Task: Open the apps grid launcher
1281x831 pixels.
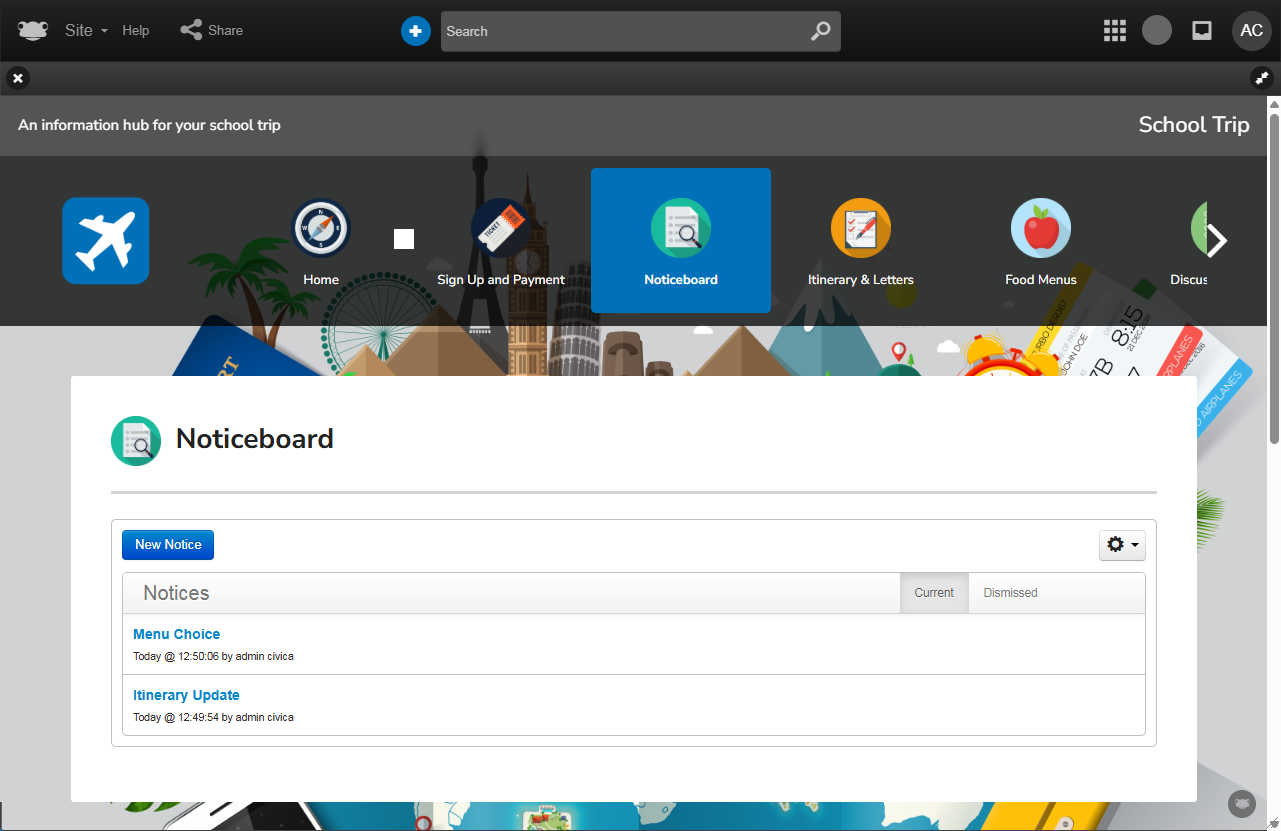Action: tap(1115, 30)
